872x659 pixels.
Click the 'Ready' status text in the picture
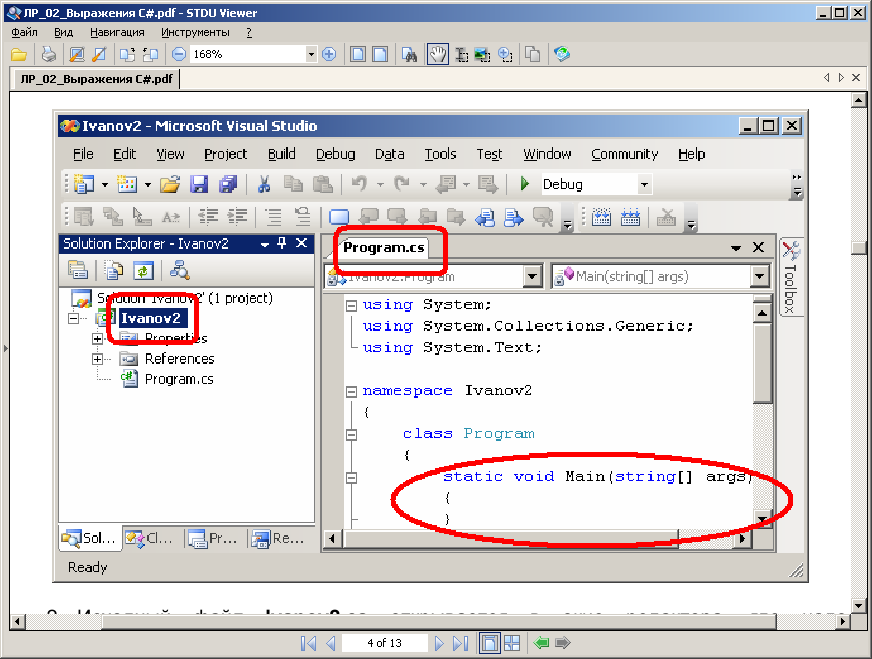tap(87, 567)
